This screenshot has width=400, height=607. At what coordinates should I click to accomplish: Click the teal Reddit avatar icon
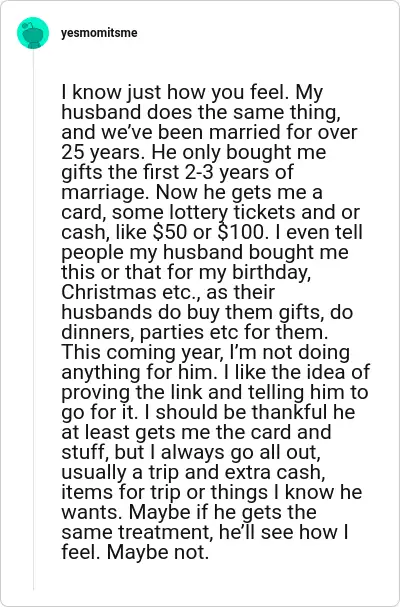[x=33, y=33]
